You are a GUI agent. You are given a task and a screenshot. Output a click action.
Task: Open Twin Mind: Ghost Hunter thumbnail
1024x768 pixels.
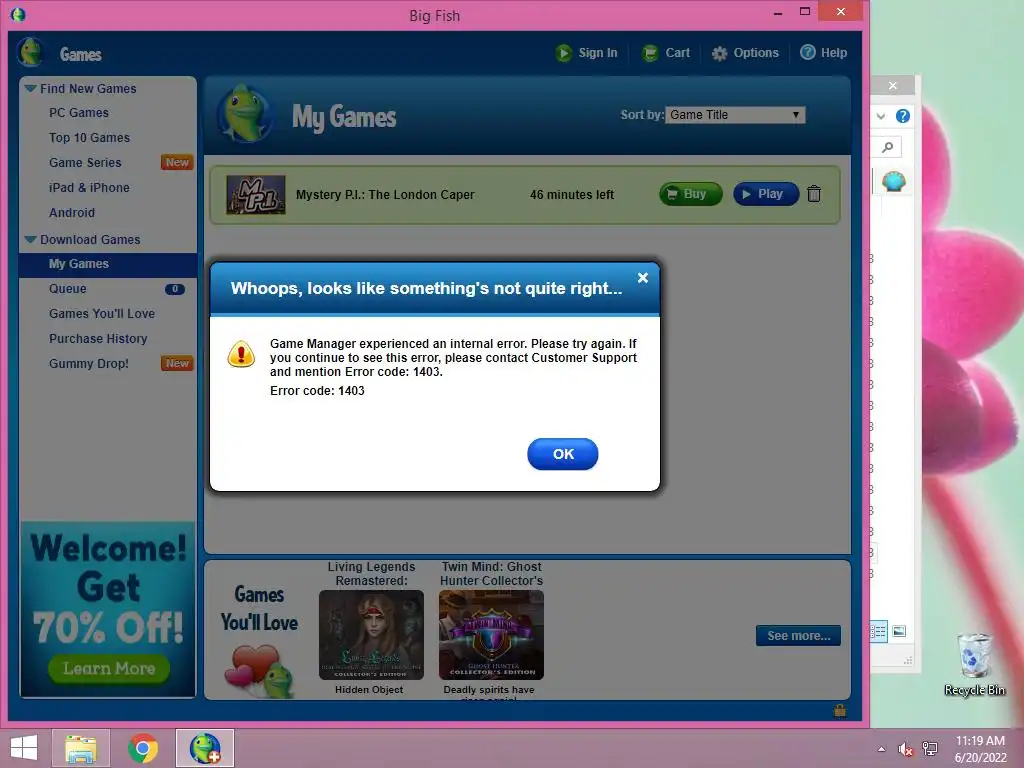(x=491, y=635)
